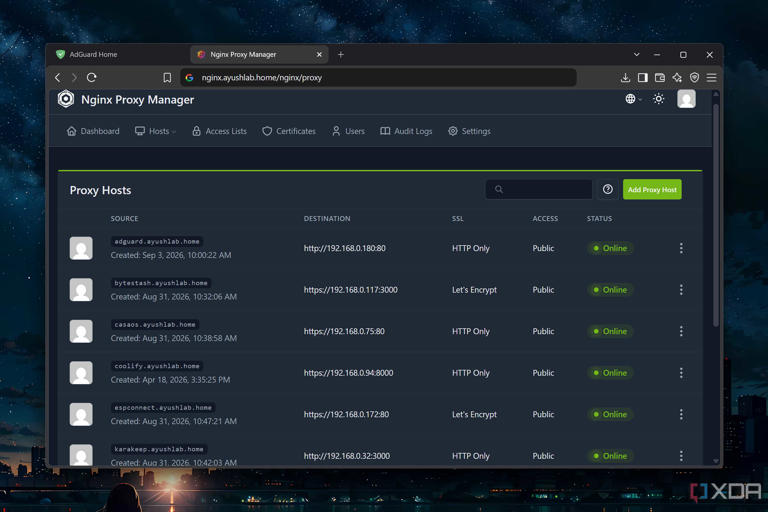Click the browser forward arrow
This screenshot has width=768, height=512.
coord(74,77)
